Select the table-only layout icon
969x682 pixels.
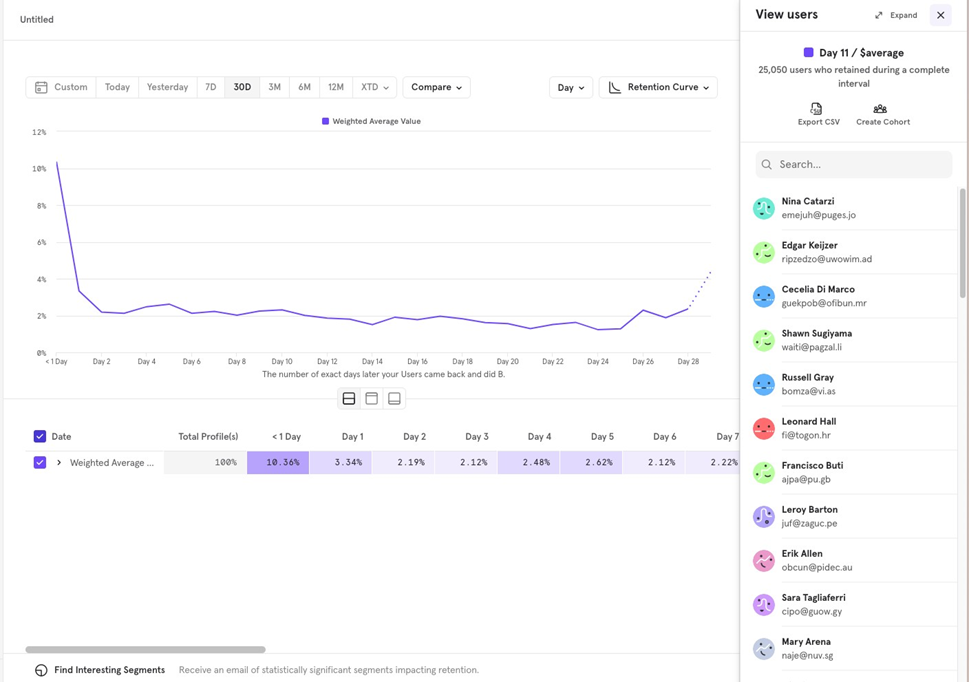click(x=394, y=399)
